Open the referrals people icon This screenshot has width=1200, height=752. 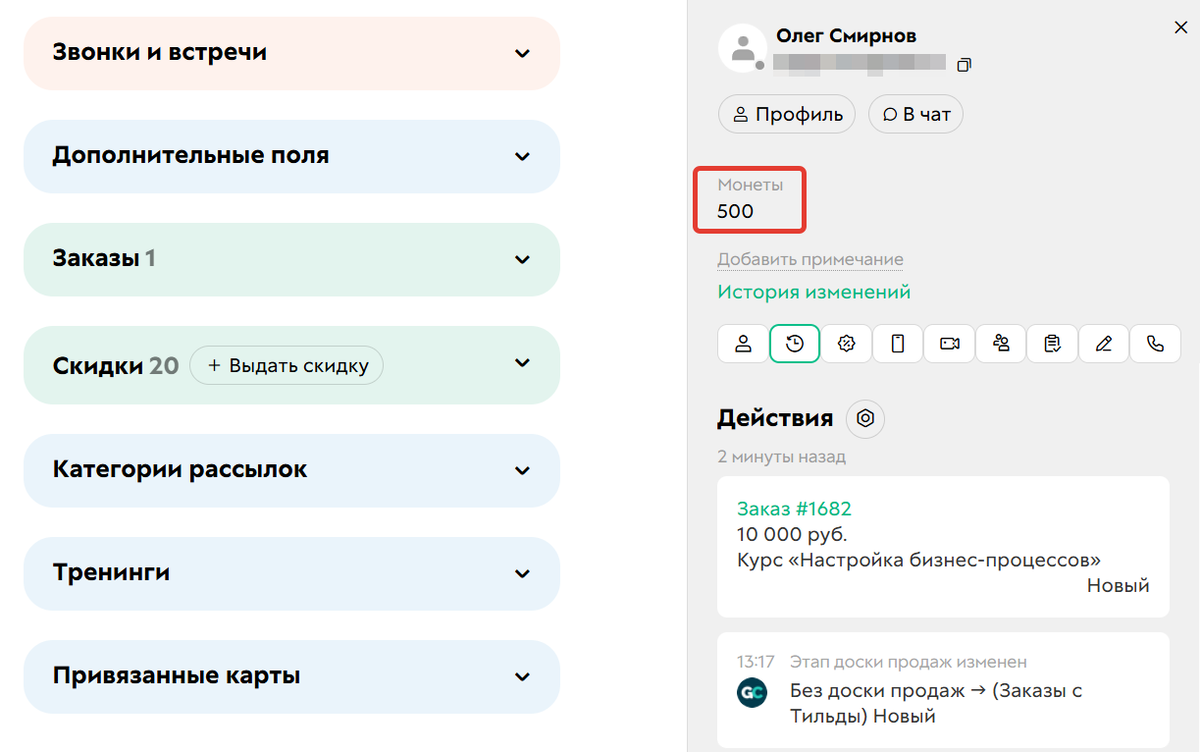(x=1001, y=343)
